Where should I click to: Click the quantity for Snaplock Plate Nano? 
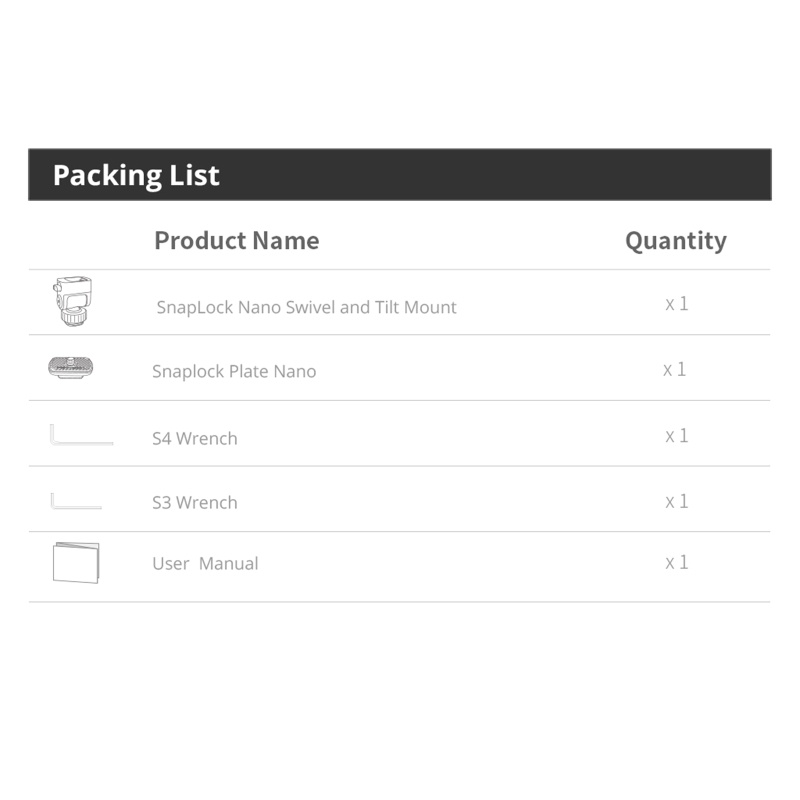[x=675, y=370]
